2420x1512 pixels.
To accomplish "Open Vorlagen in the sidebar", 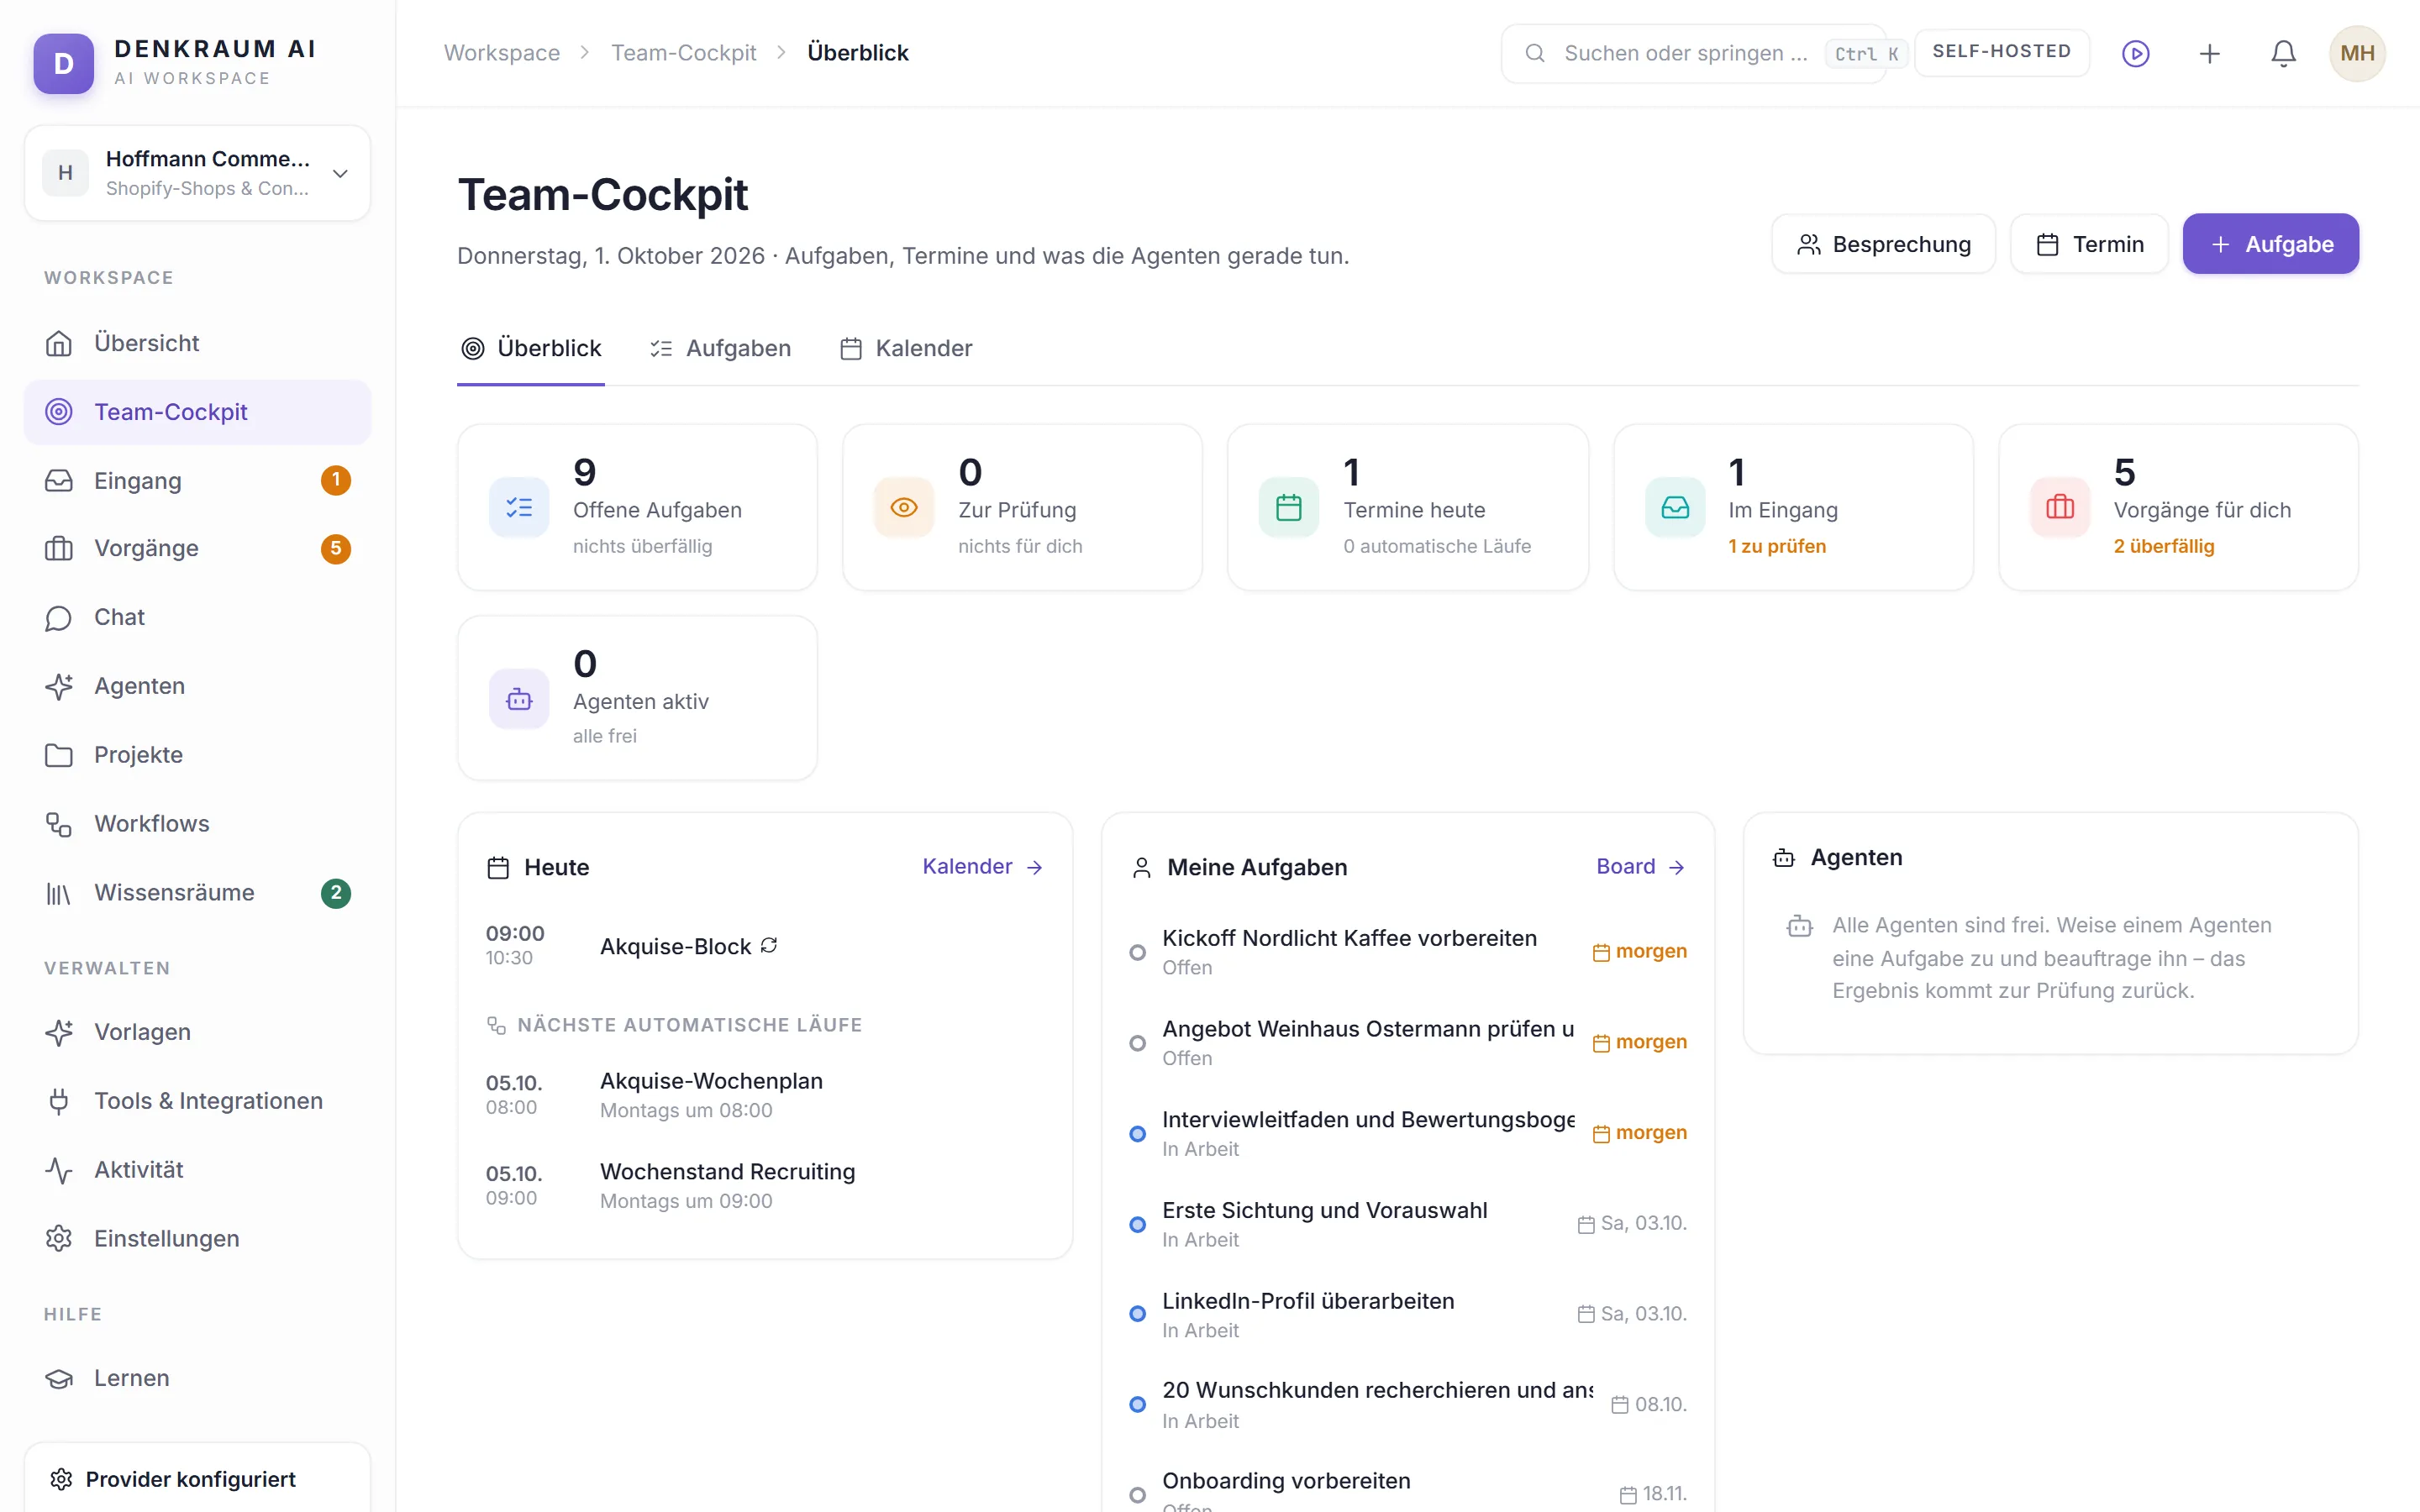I will click(197, 1032).
